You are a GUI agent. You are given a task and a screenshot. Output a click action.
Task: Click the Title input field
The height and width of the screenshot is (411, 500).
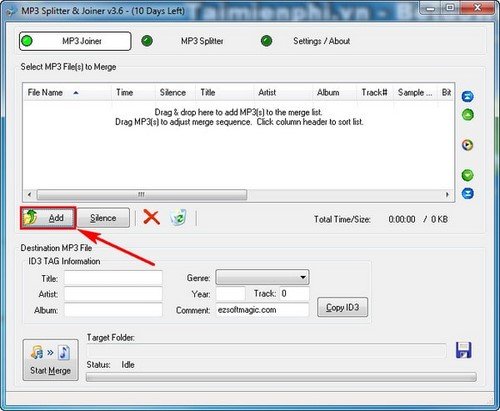point(113,278)
